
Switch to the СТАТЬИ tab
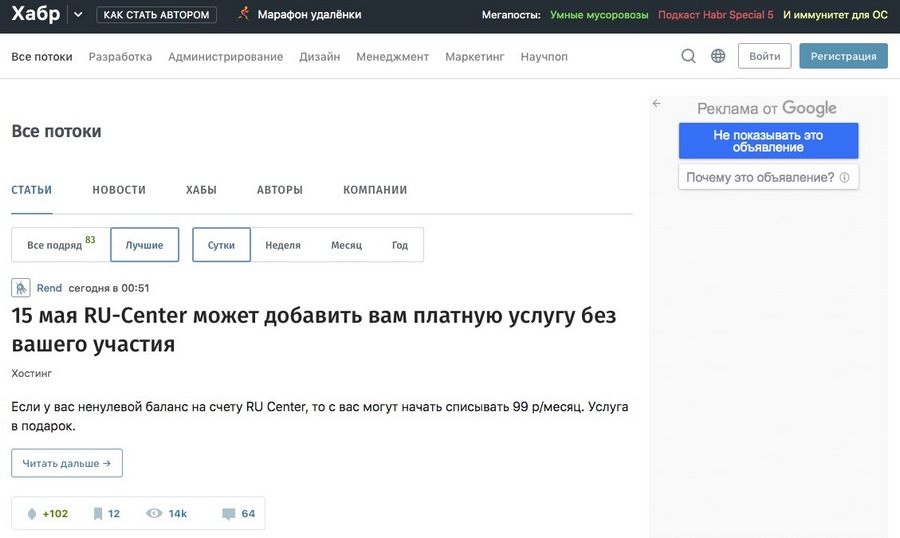coord(32,190)
